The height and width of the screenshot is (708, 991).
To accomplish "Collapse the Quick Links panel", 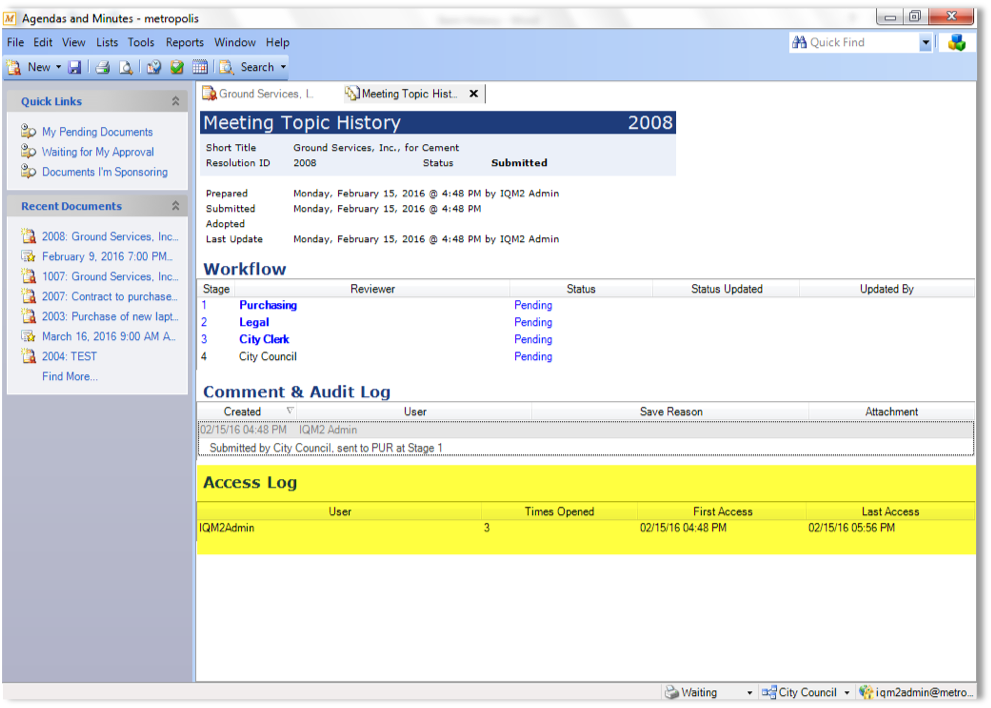I will coord(176,101).
